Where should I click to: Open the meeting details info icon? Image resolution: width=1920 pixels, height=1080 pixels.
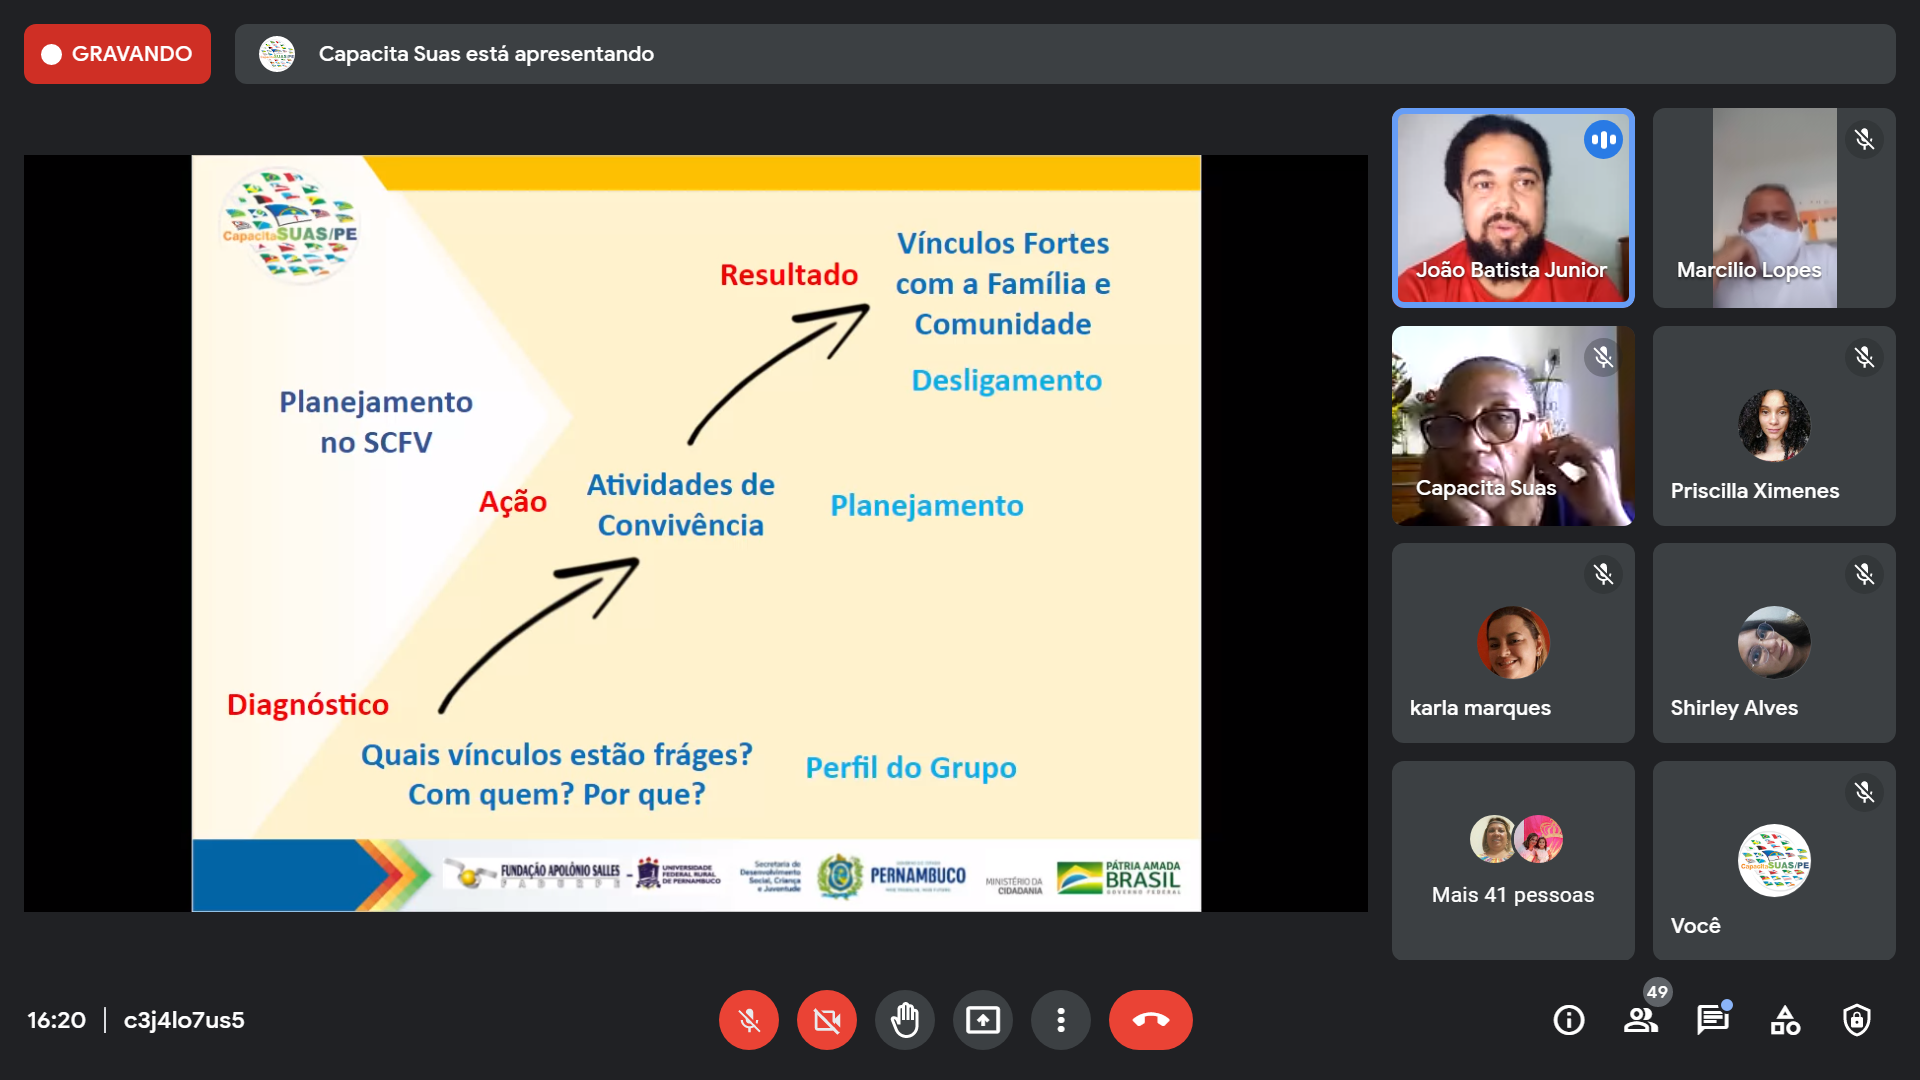[x=1568, y=1020]
